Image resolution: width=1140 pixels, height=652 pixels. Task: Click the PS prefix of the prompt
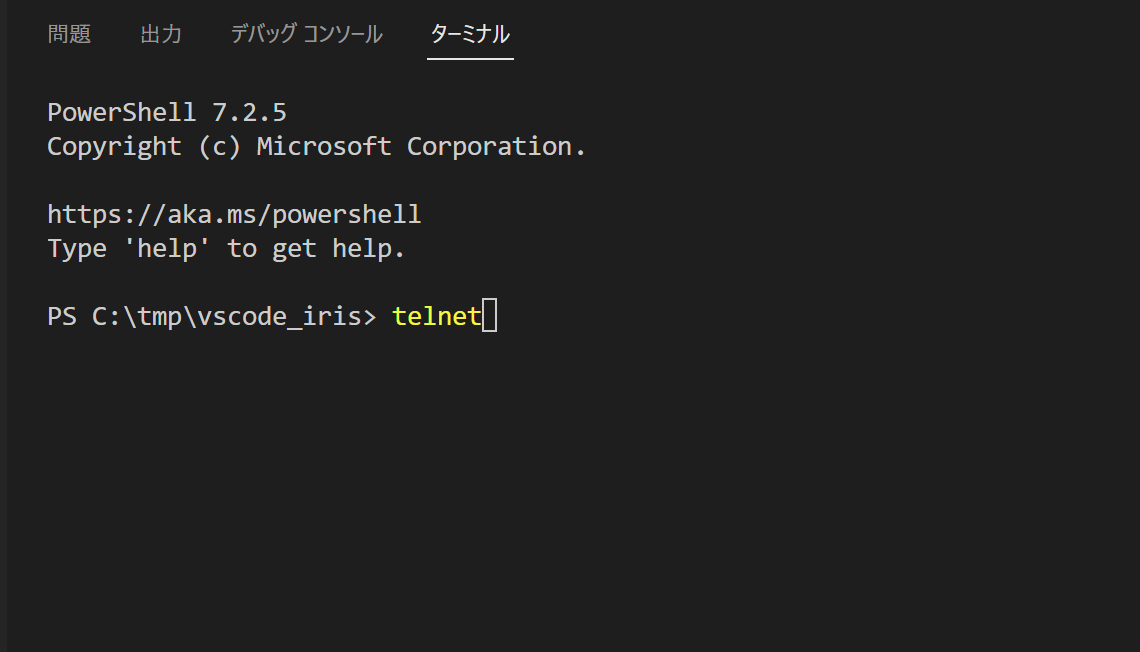coord(62,317)
